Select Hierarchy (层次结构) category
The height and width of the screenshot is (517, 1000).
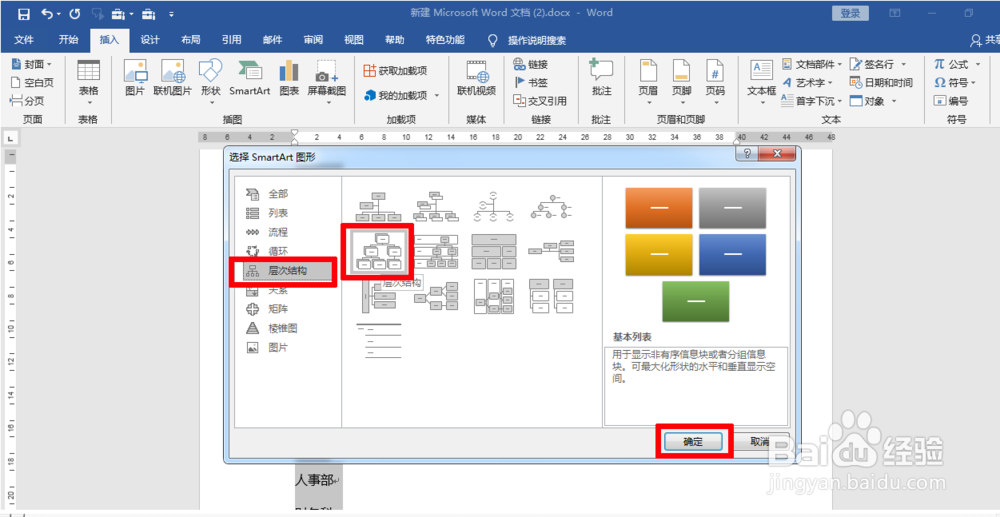pyautogui.click(x=287, y=271)
